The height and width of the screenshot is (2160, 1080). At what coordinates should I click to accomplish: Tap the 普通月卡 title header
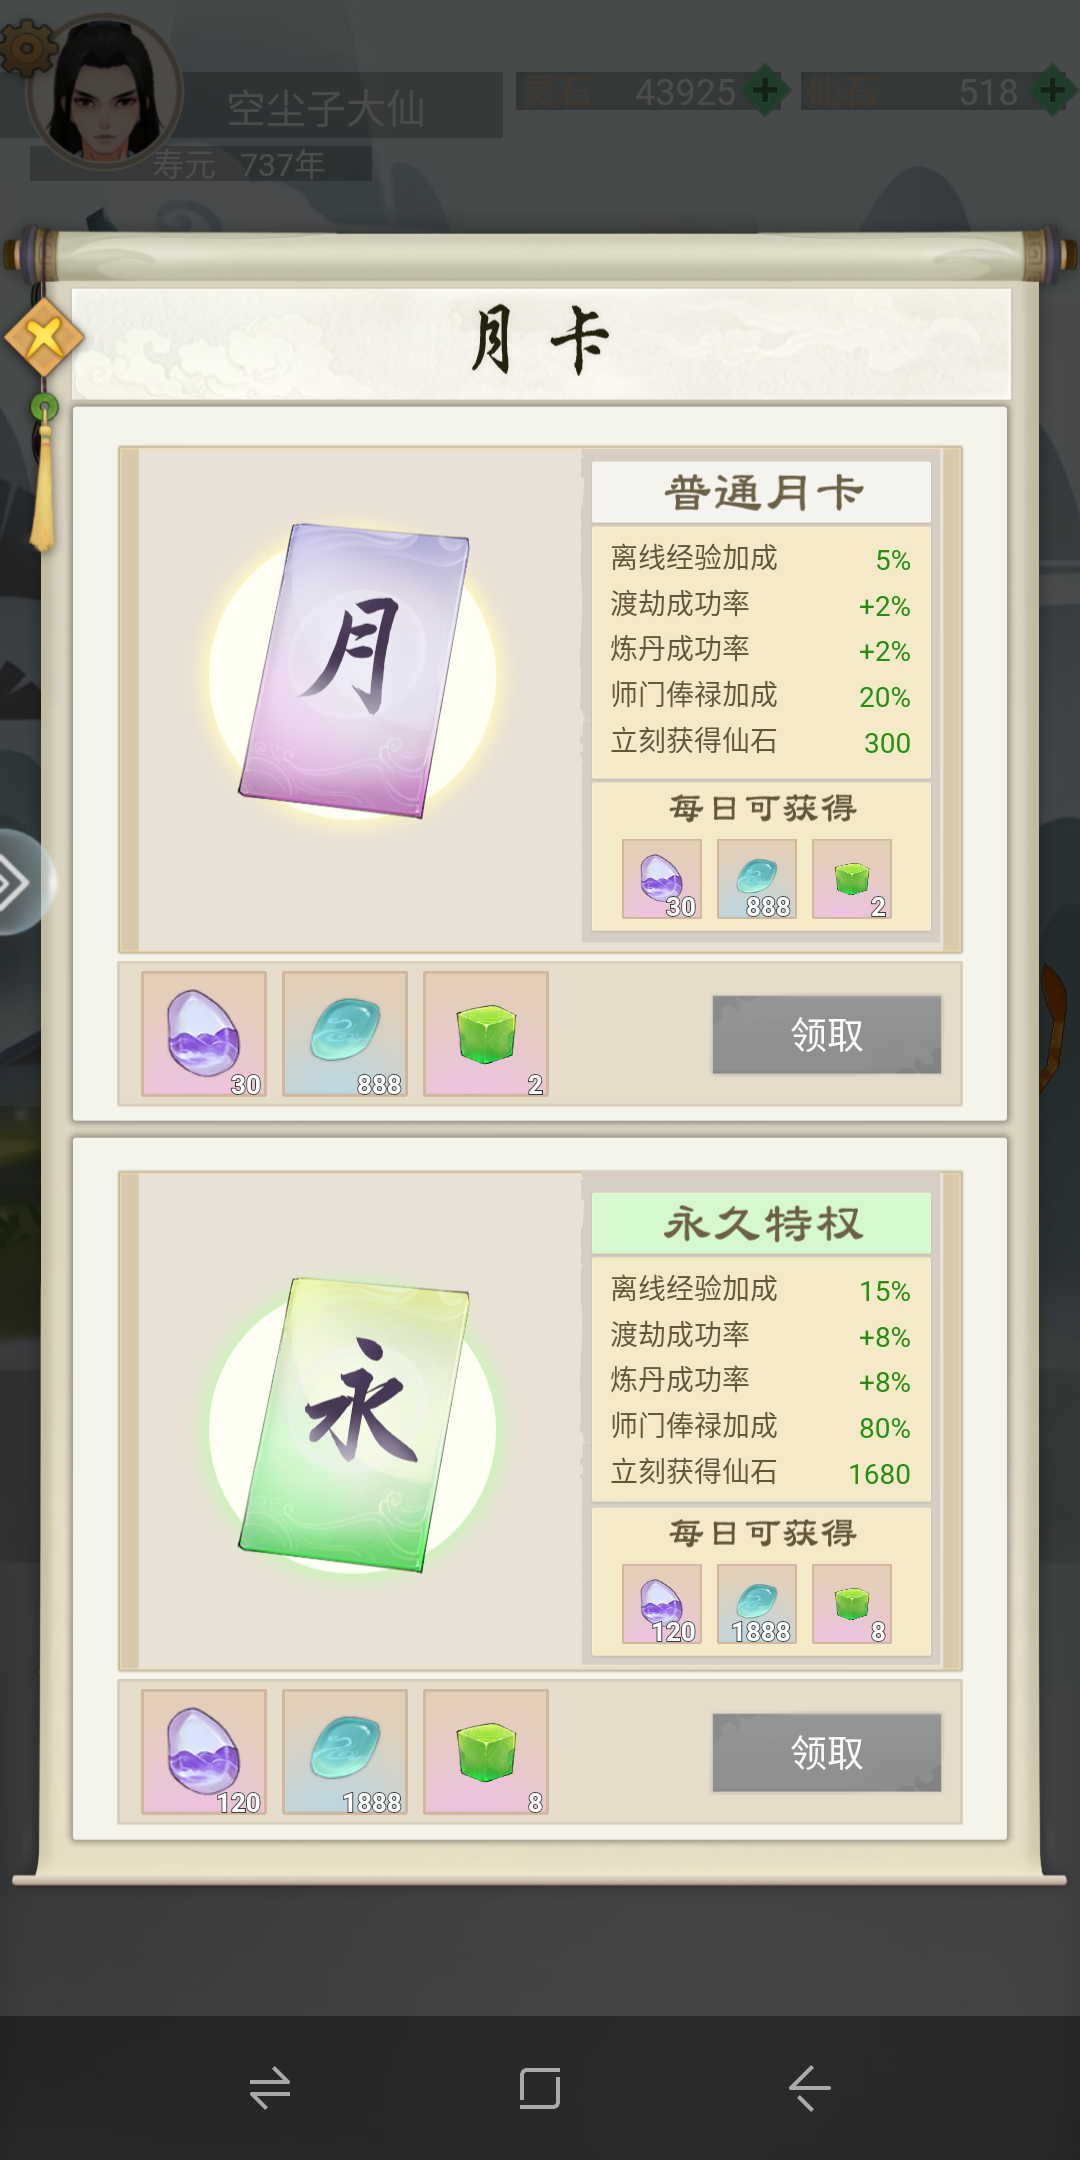point(761,492)
